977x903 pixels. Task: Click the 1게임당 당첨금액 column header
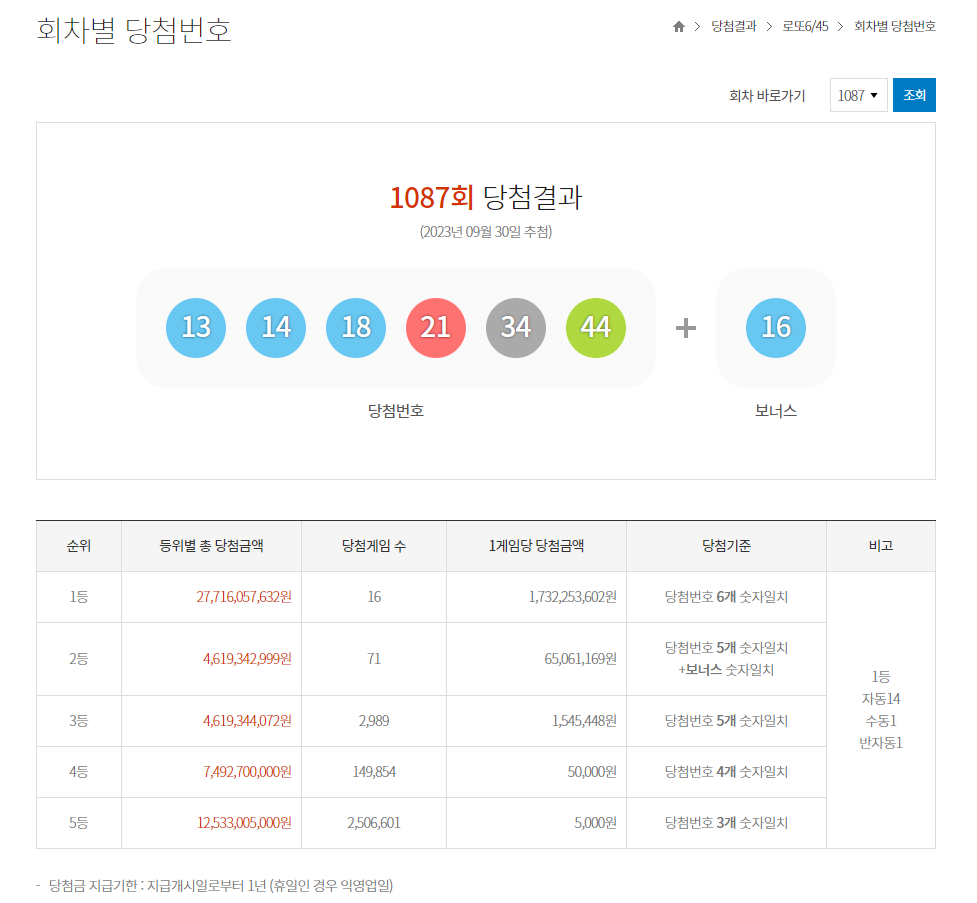point(536,546)
